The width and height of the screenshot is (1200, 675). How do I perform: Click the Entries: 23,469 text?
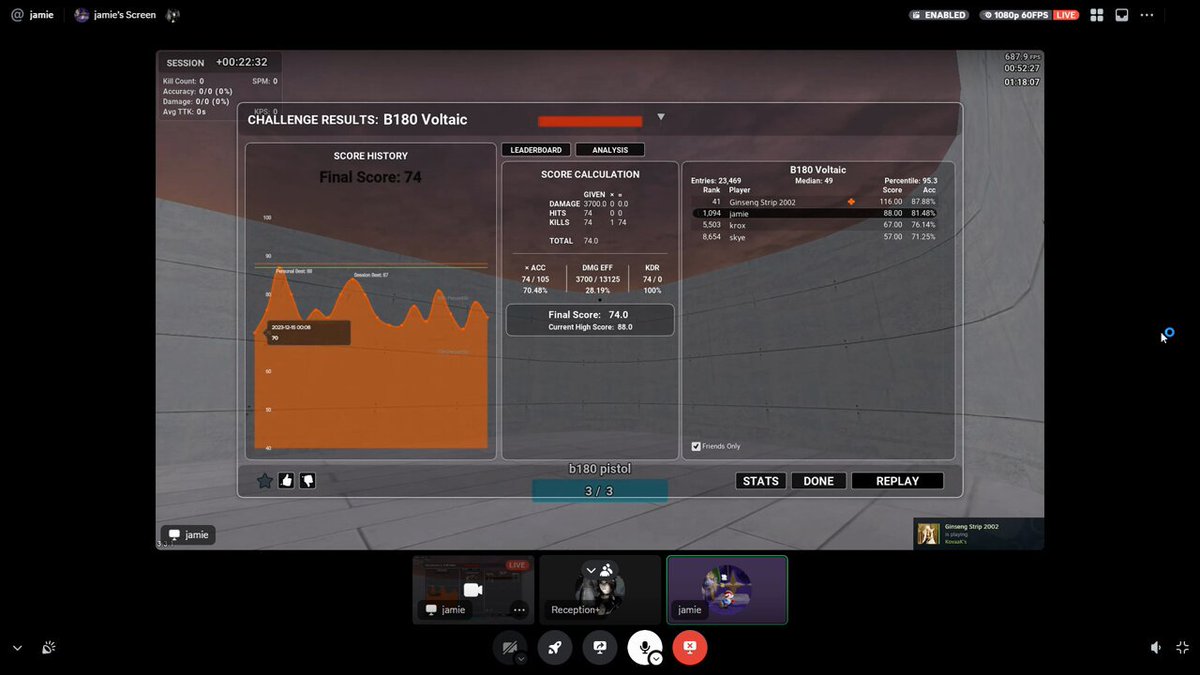[716, 181]
